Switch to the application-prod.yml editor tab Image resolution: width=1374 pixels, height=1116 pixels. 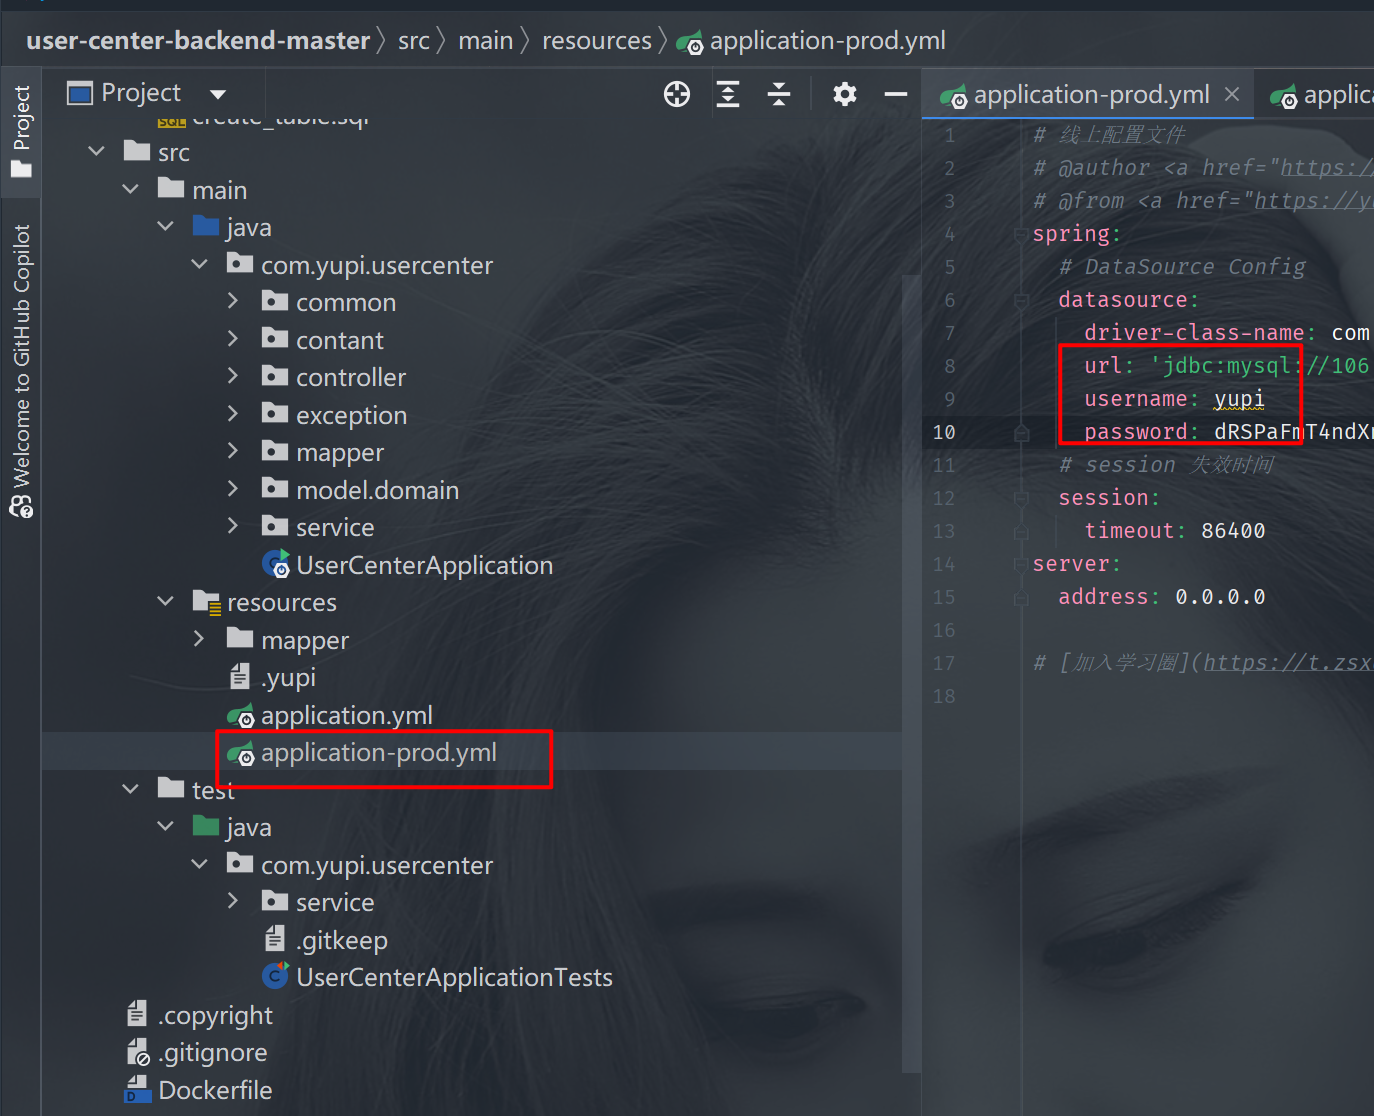(x=1090, y=95)
